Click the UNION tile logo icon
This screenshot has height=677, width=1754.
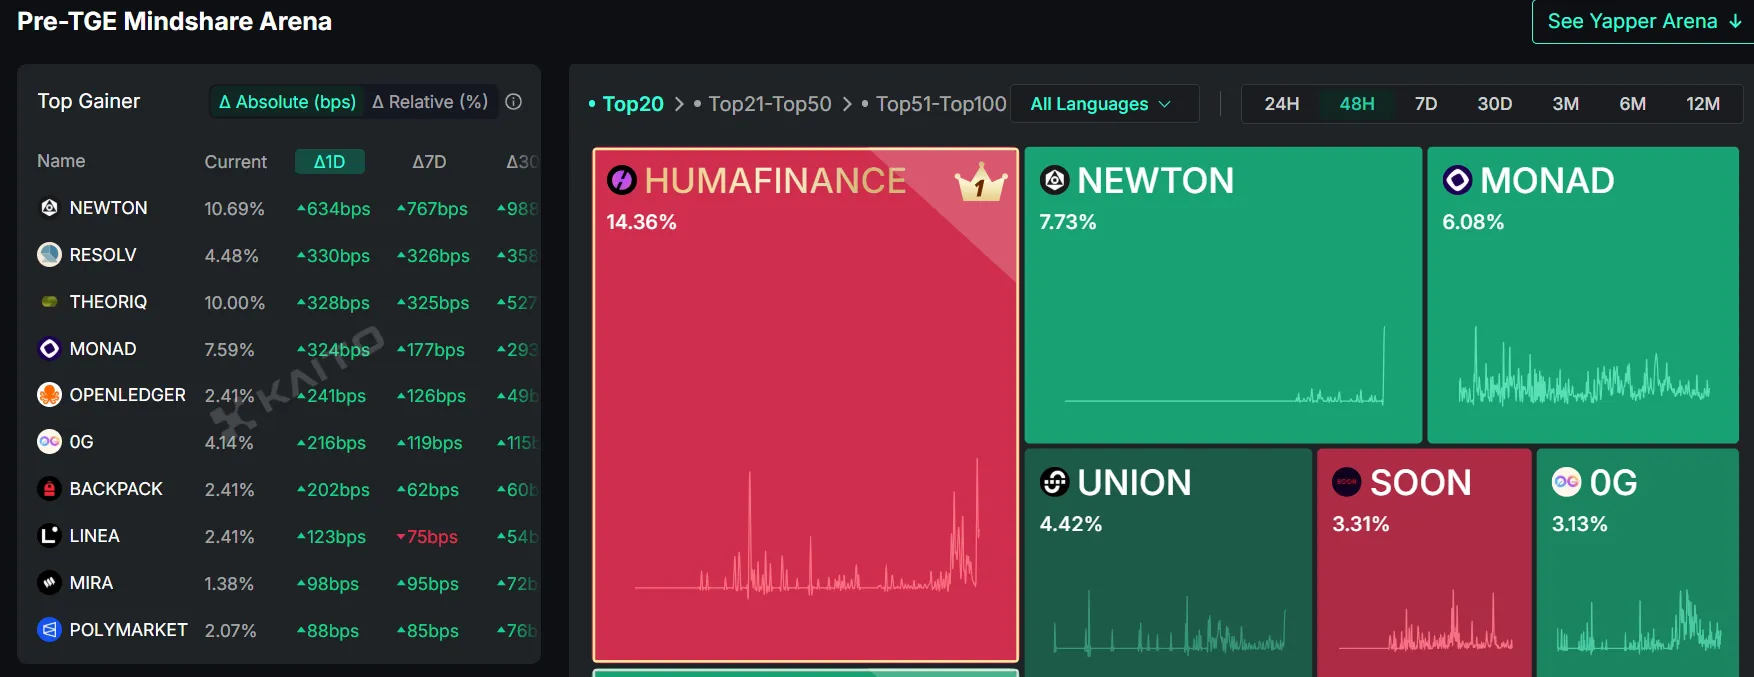[x=1054, y=482]
